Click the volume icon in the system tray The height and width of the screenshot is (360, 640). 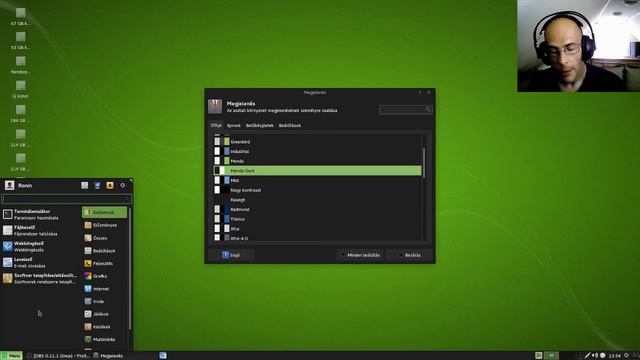click(595, 356)
